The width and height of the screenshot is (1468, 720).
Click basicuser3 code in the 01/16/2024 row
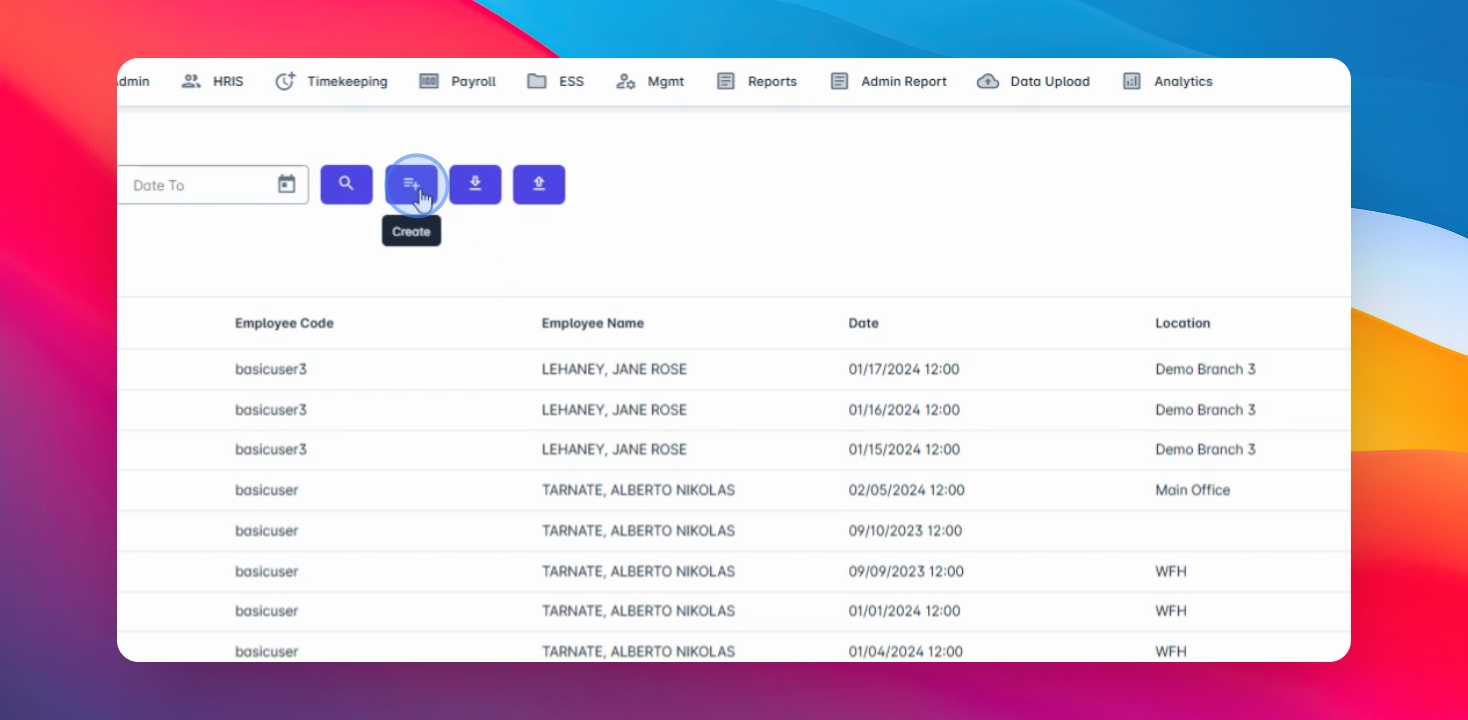coord(271,410)
